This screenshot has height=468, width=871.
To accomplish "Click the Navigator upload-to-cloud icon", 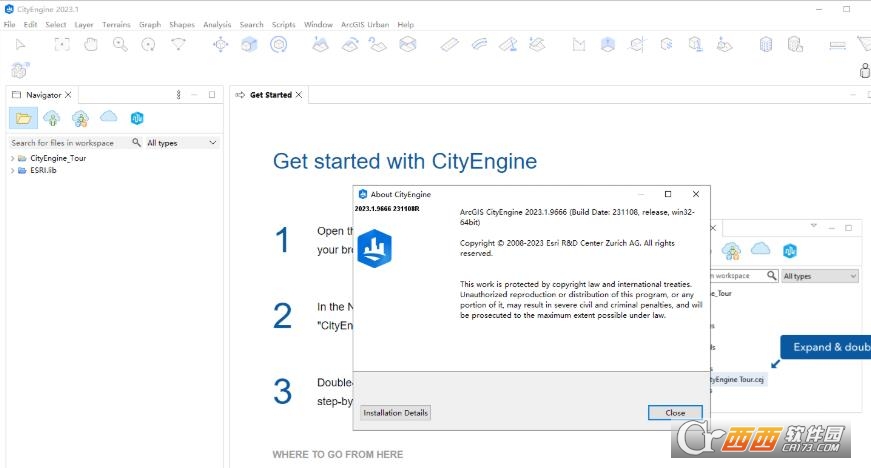I will click(x=52, y=118).
